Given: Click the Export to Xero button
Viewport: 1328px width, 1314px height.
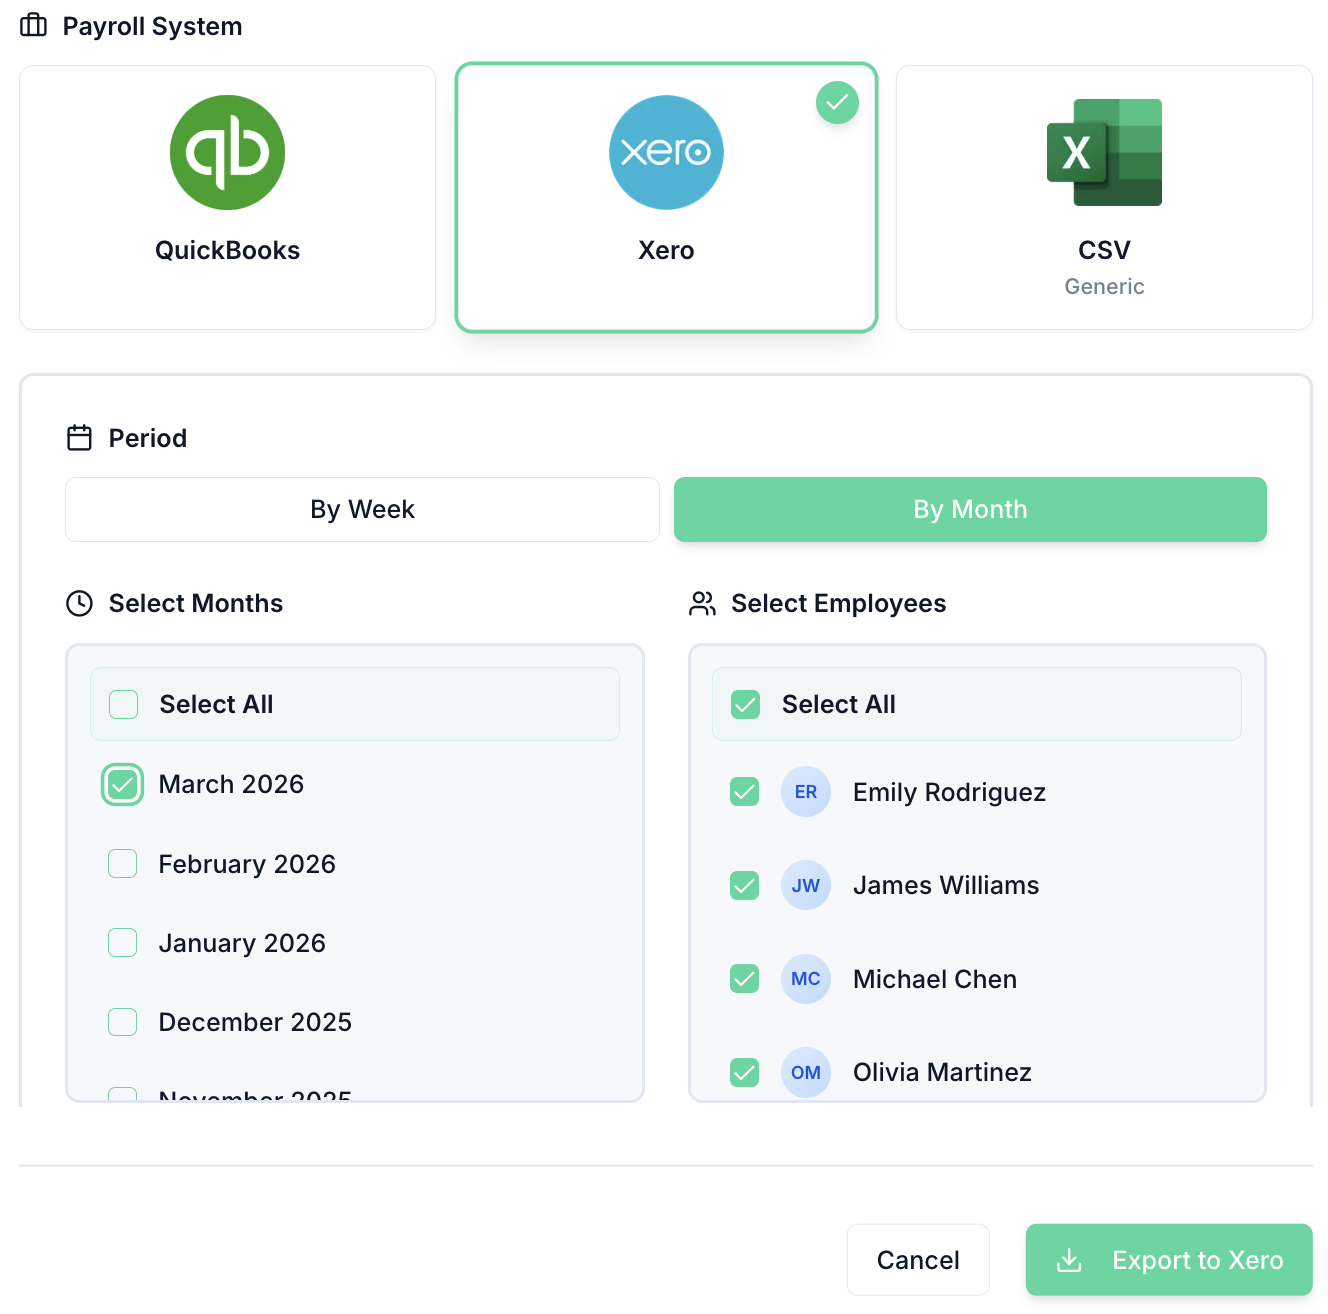Looking at the screenshot, I should click(1168, 1260).
